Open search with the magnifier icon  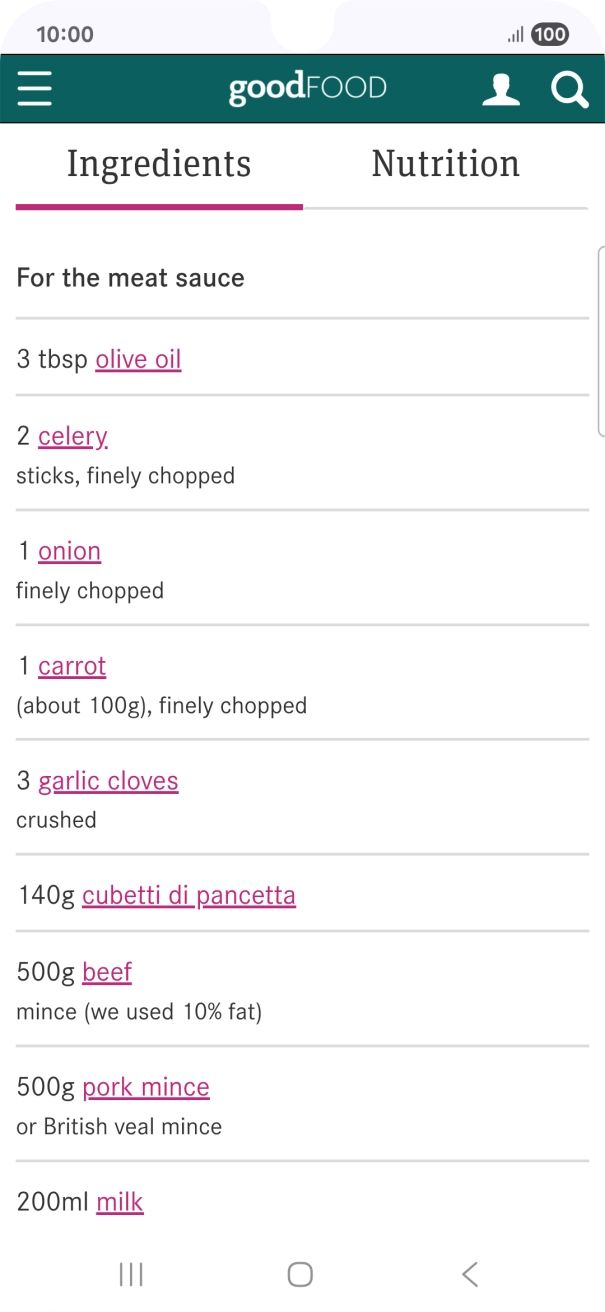(569, 89)
